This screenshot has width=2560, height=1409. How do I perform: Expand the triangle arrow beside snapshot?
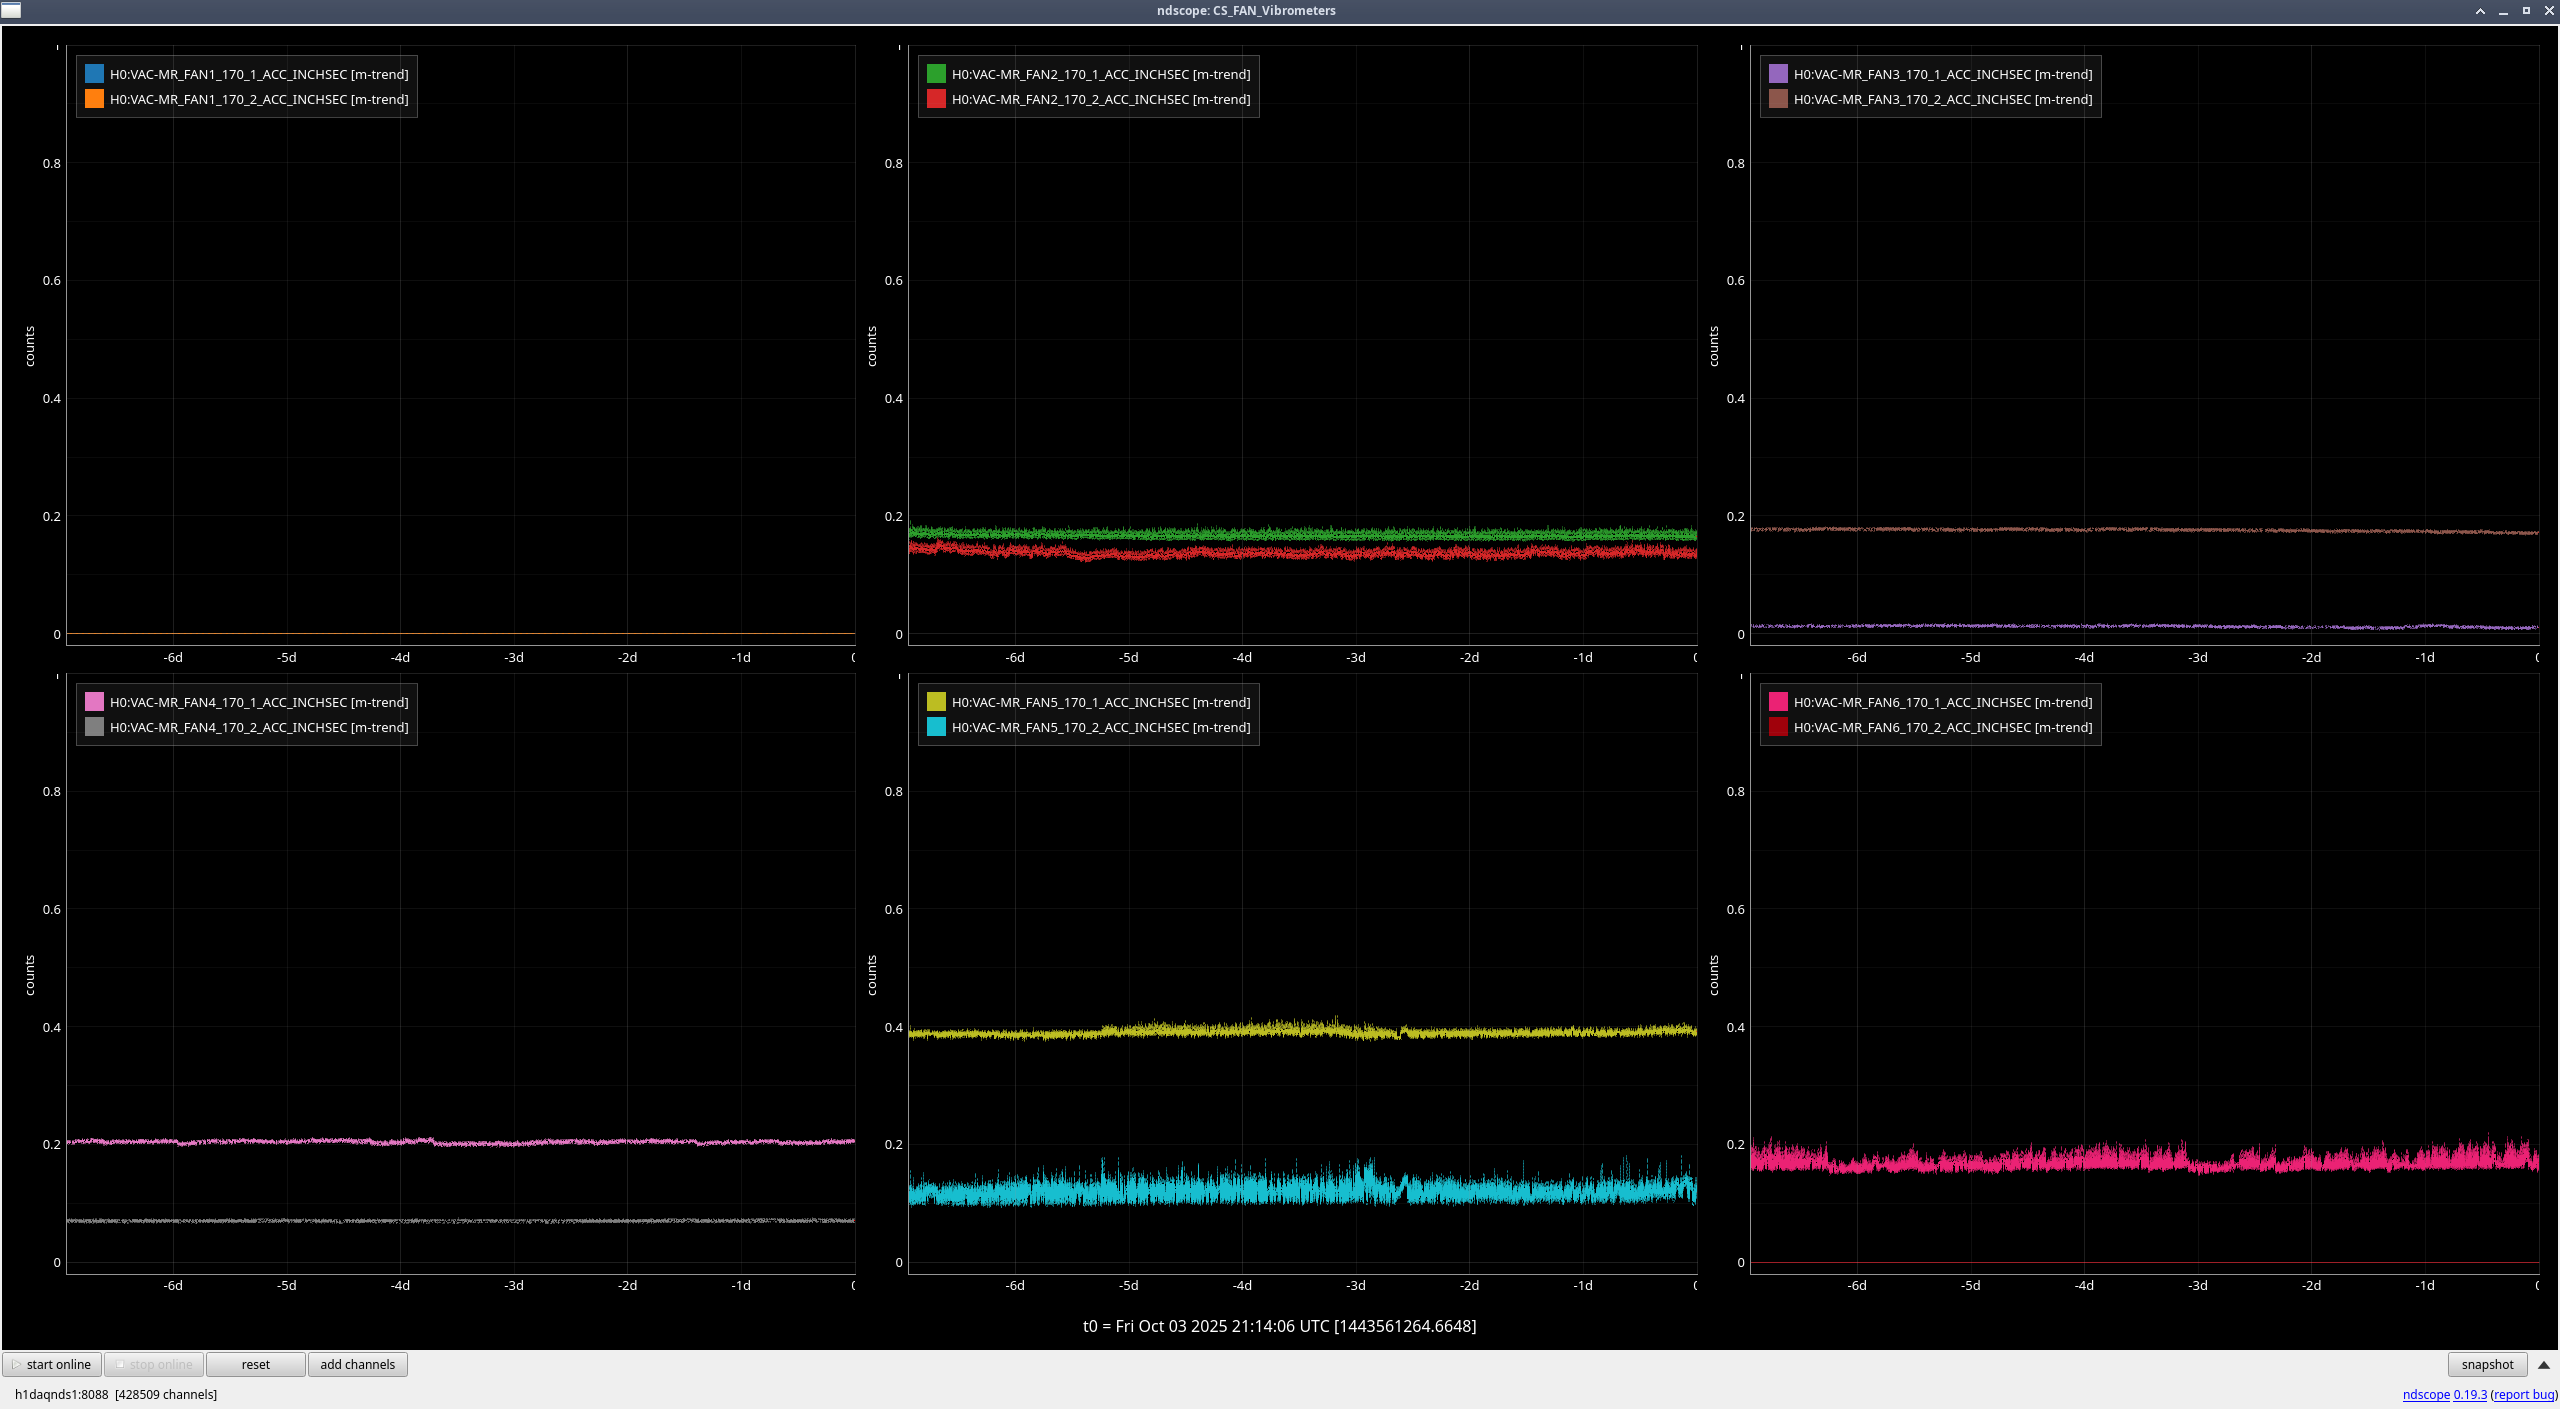2544,1365
